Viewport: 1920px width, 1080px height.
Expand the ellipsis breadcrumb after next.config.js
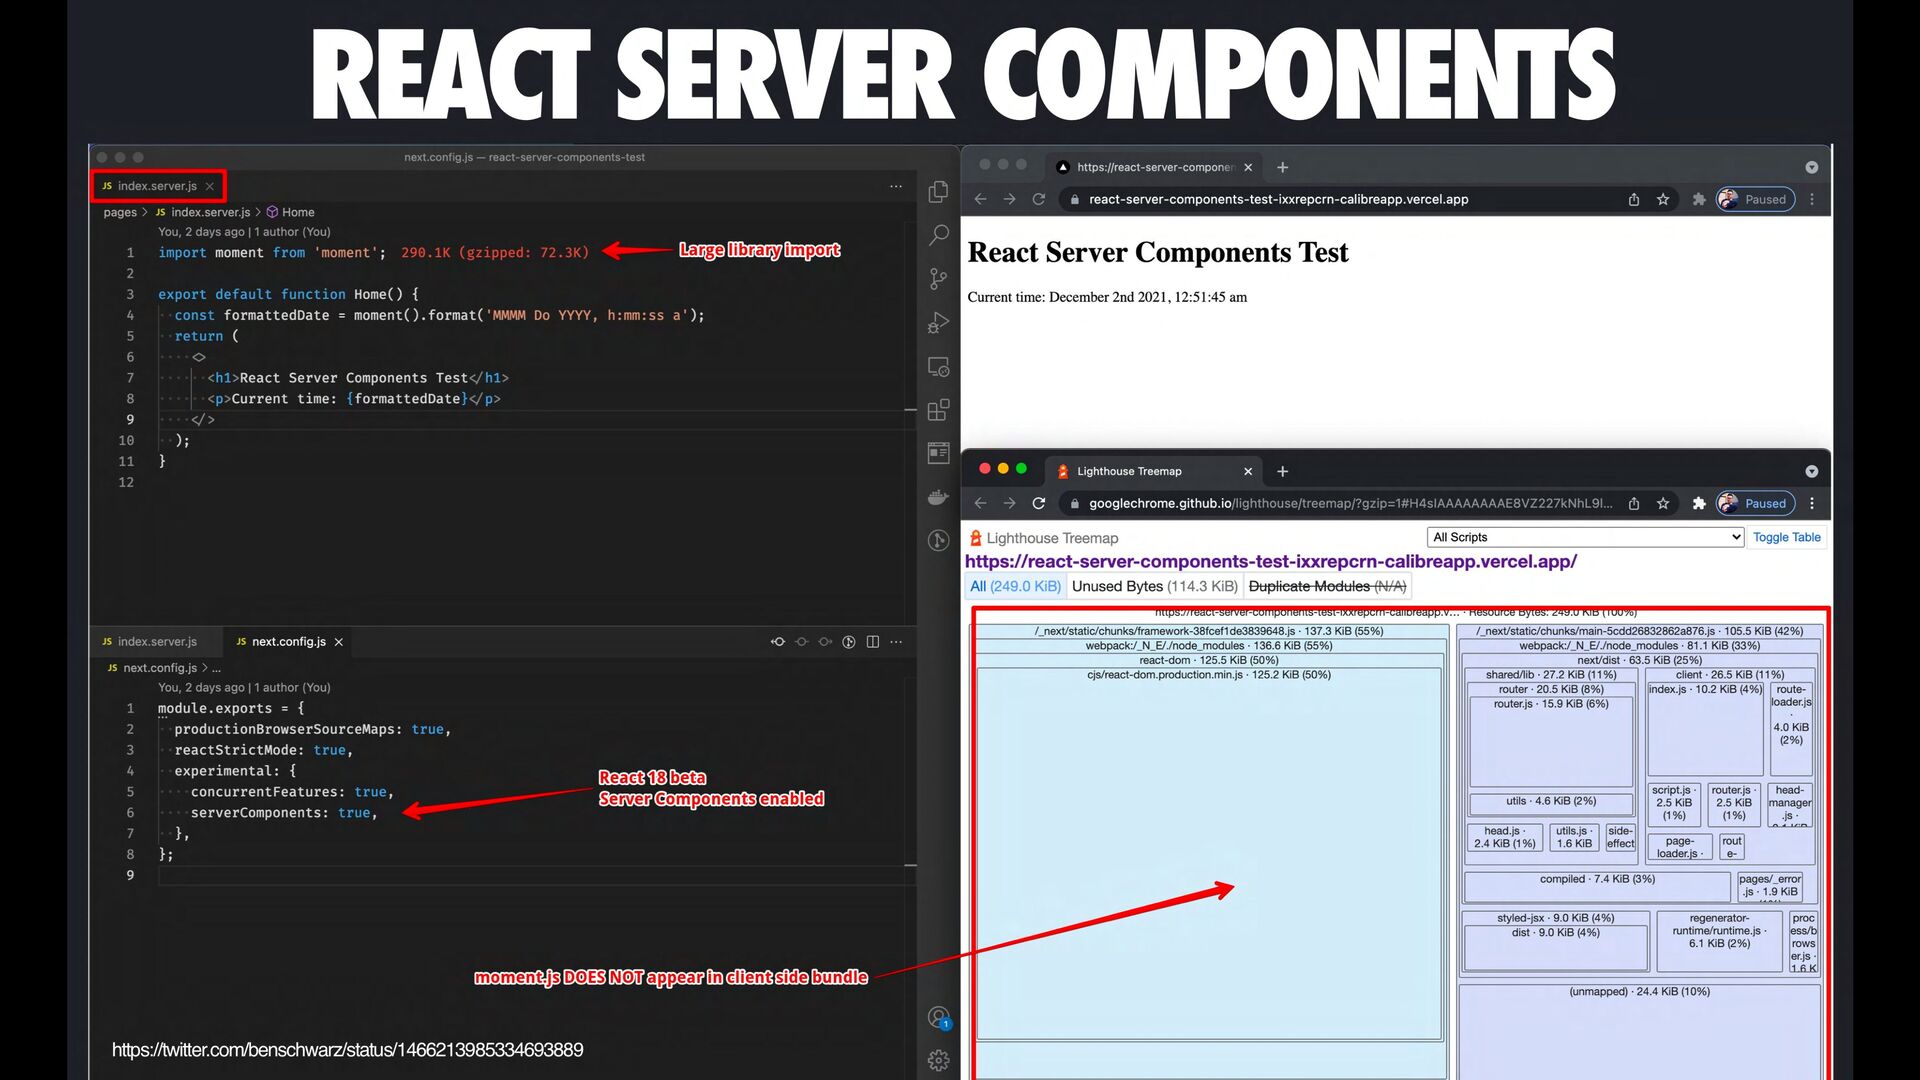[216, 668]
